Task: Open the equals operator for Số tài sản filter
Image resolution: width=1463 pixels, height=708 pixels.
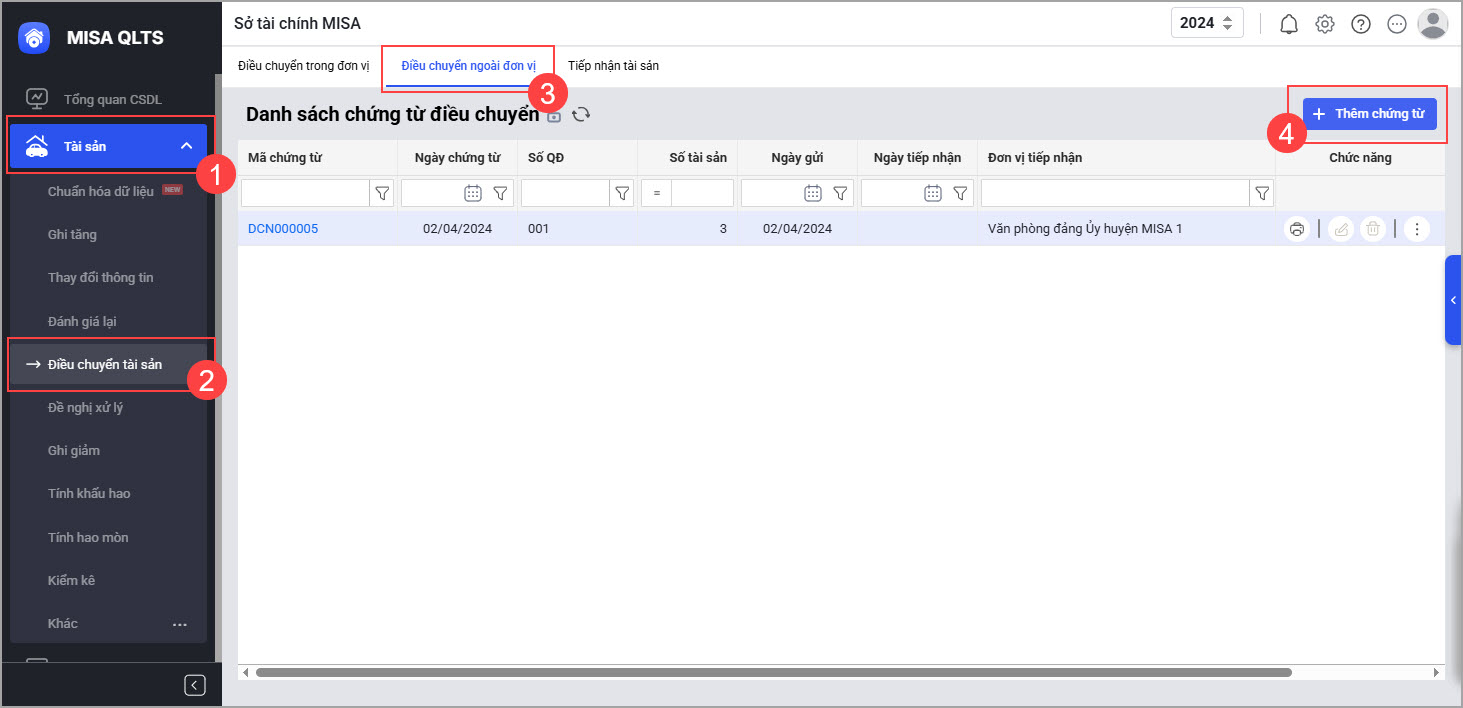Action: (x=656, y=193)
